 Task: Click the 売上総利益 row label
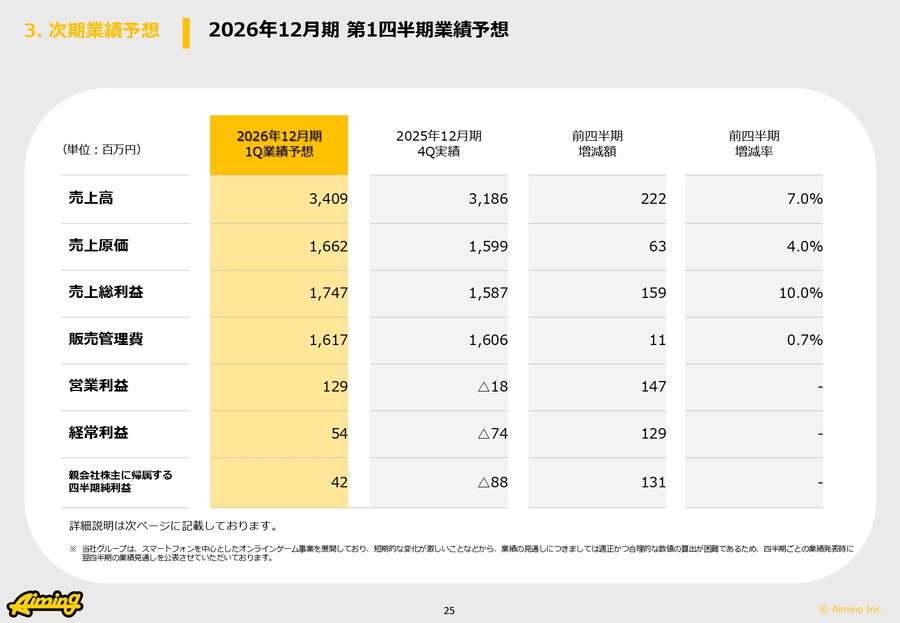(106, 292)
